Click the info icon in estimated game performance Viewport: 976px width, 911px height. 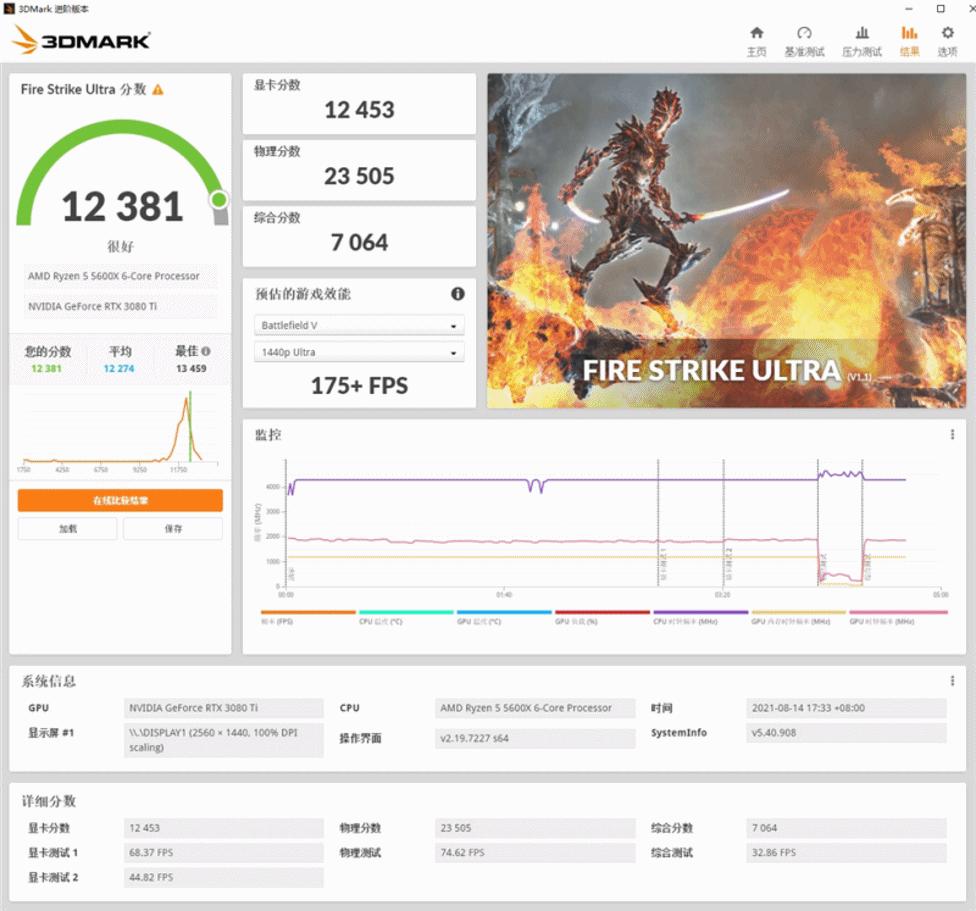[458, 294]
